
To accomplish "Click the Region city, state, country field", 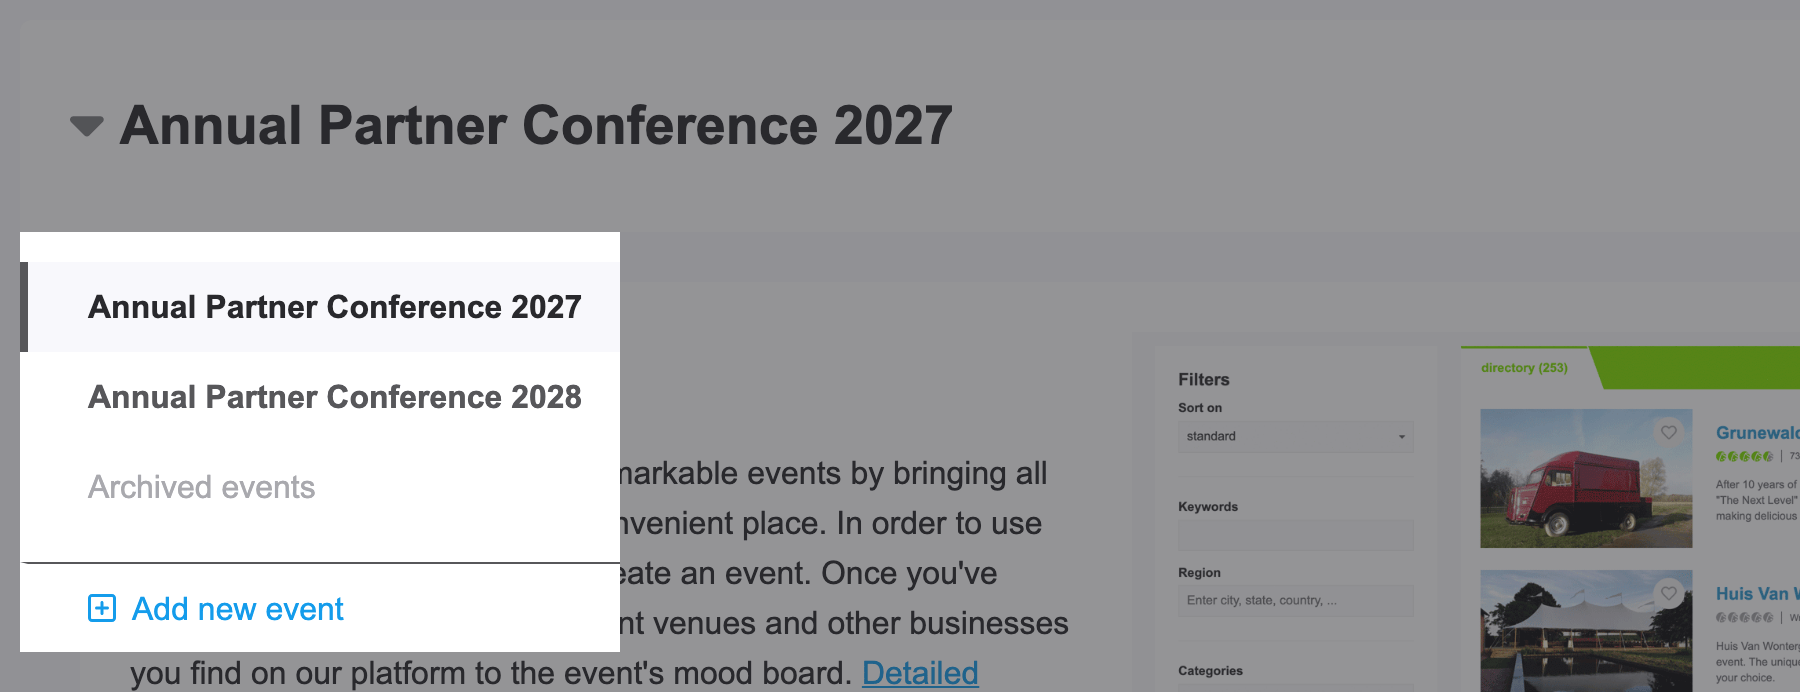I will point(1296,600).
